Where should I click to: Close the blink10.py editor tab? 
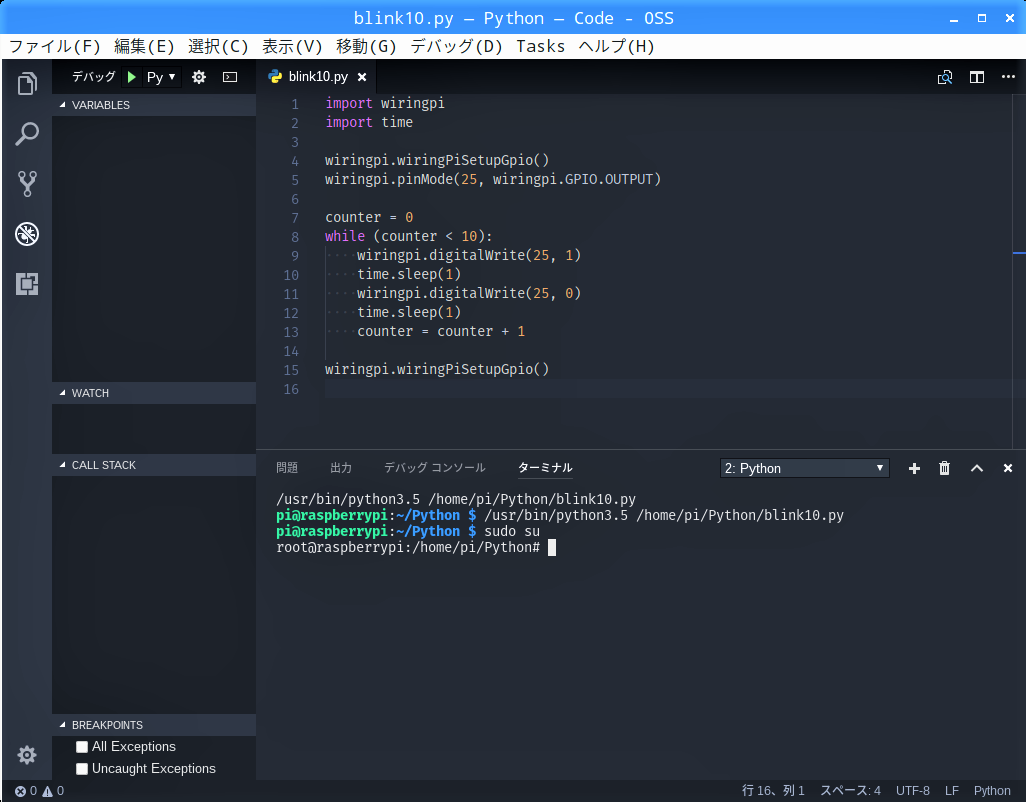point(362,77)
